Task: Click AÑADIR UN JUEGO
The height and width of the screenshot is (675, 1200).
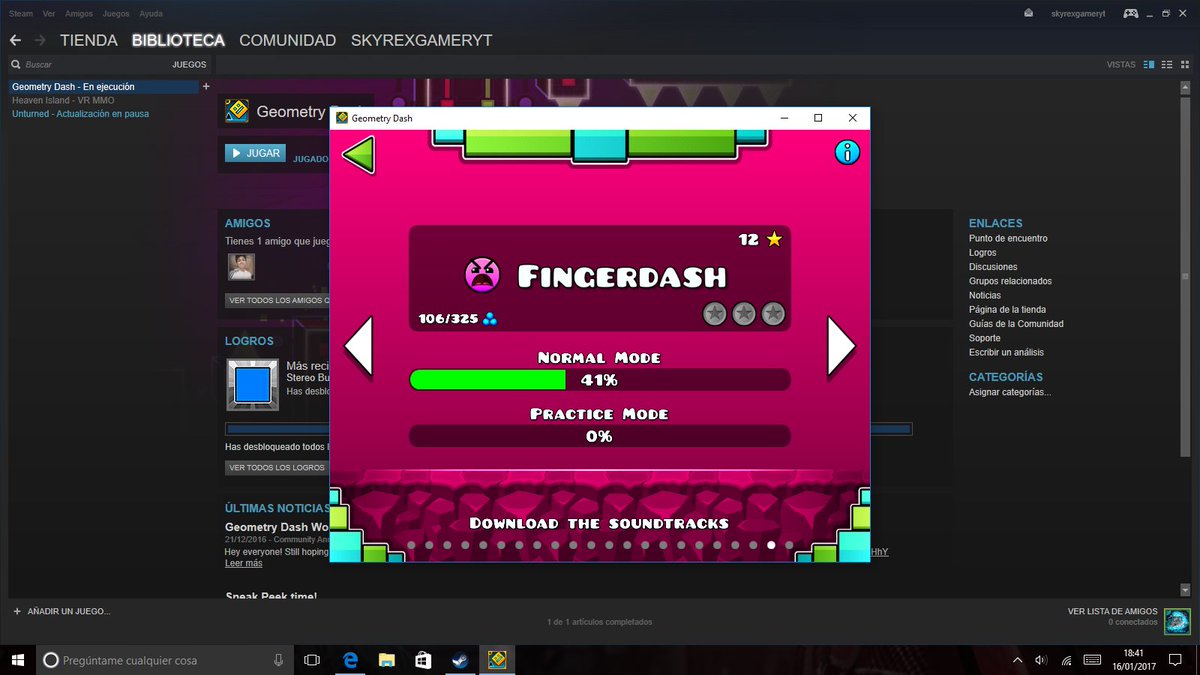Action: coord(62,611)
